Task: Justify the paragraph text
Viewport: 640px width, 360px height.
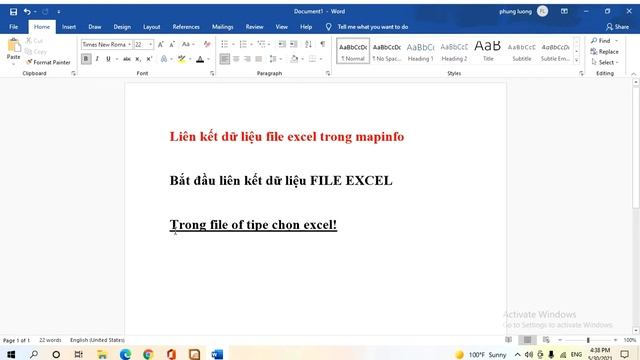Action: 258,59
